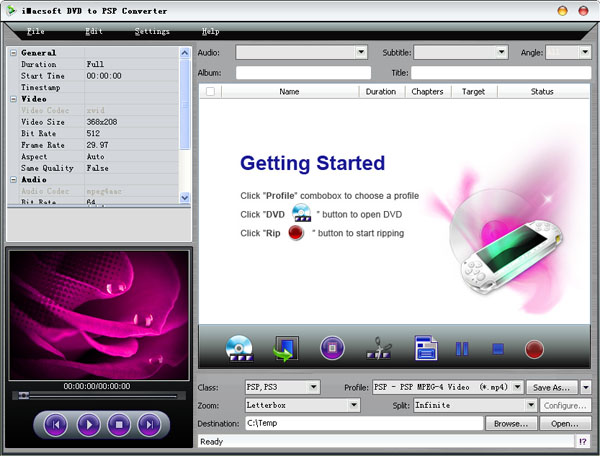Click the green-arrow import file toolbar icon
This screenshot has width=600, height=456.
(x=286, y=349)
